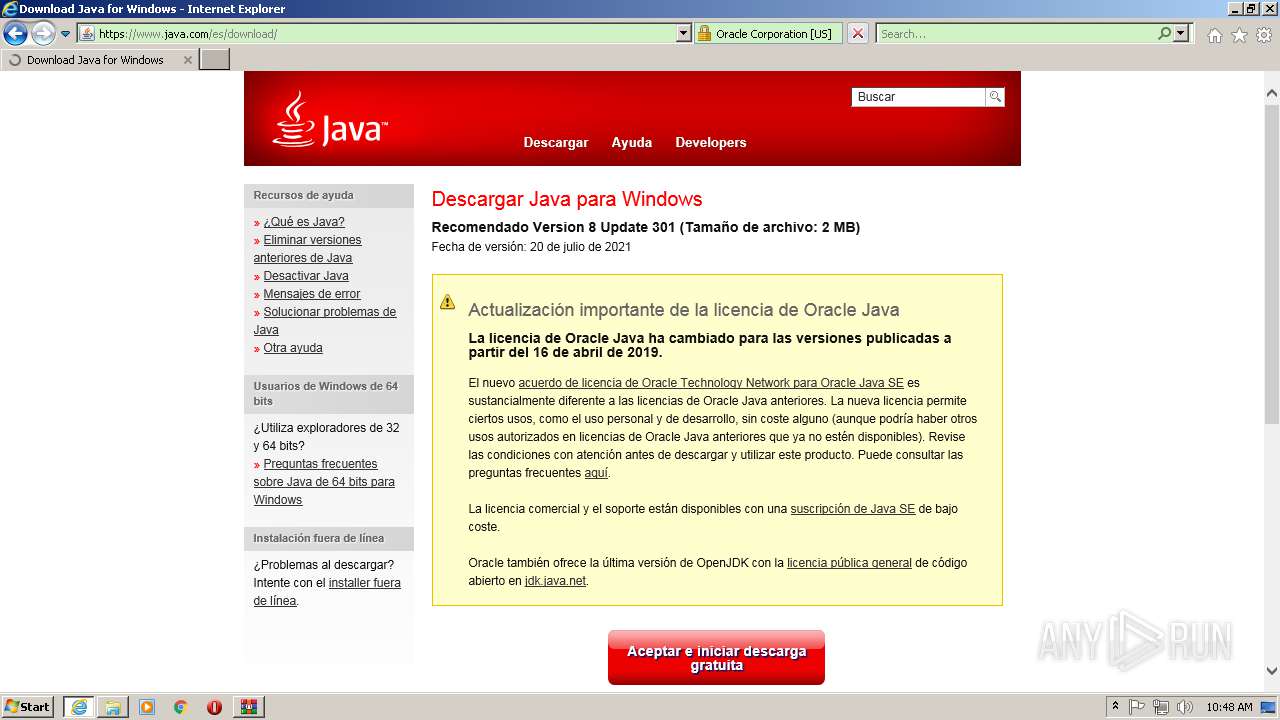This screenshot has height=720, width=1280.
Task: Open the WinRAR taskbar icon
Action: tap(248, 707)
